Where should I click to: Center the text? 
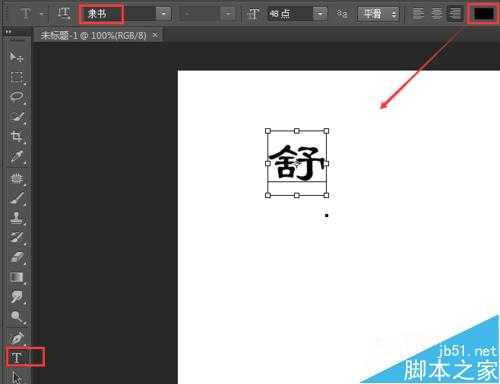(437, 14)
